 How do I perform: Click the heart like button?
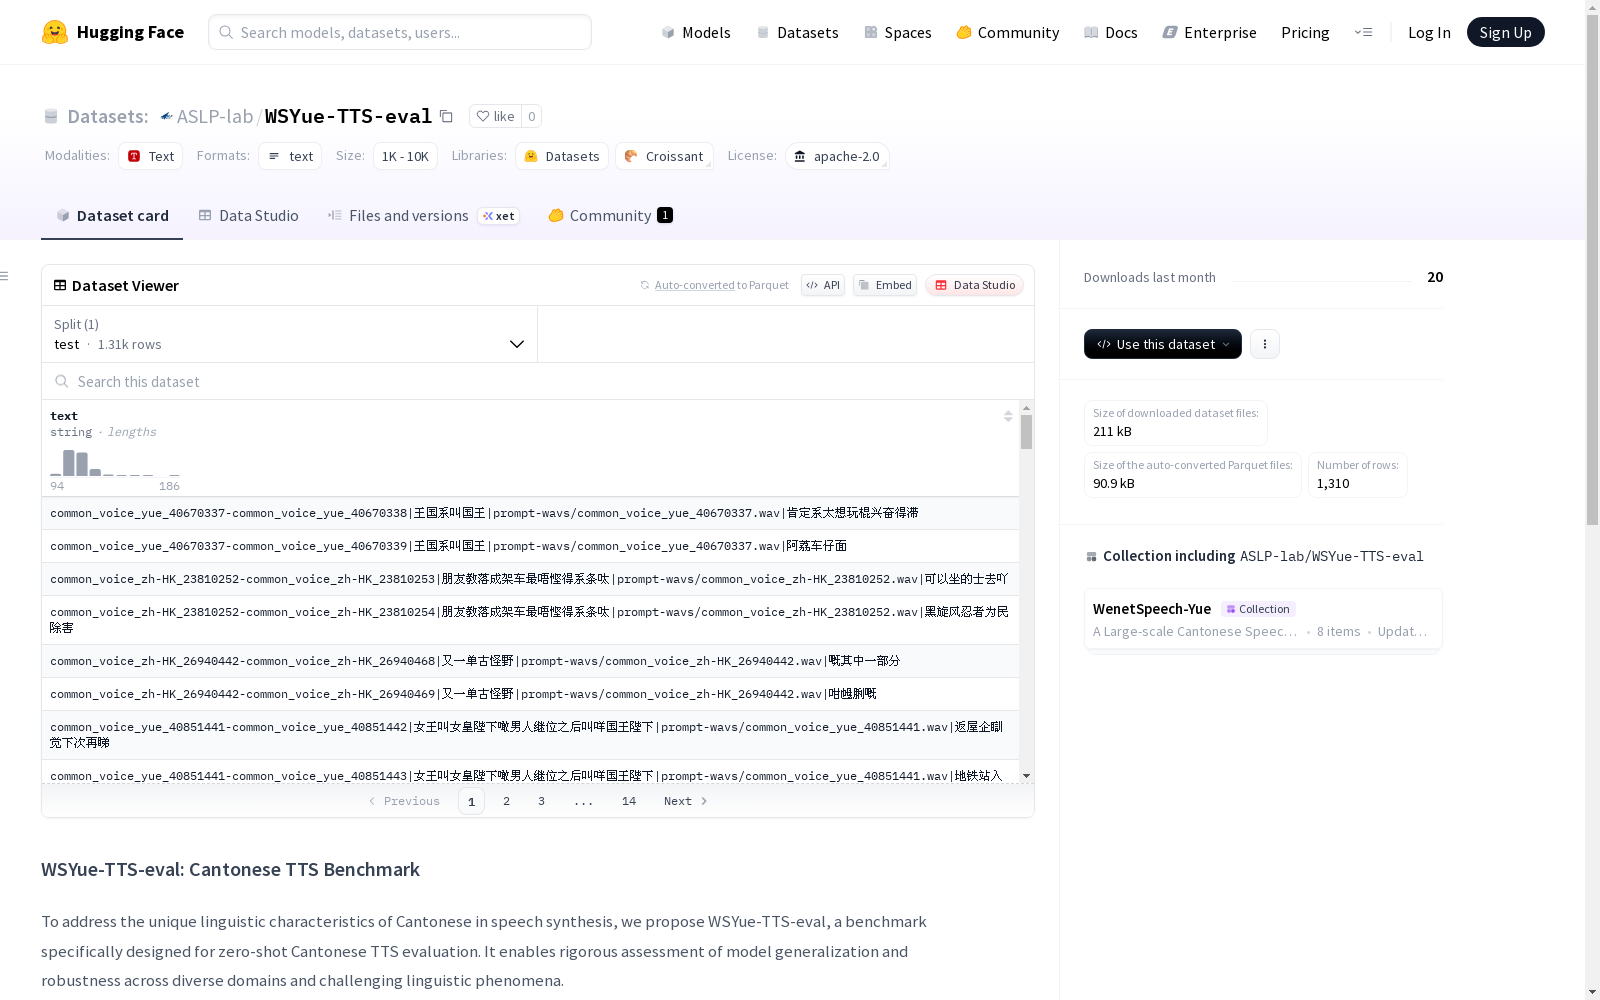(495, 116)
